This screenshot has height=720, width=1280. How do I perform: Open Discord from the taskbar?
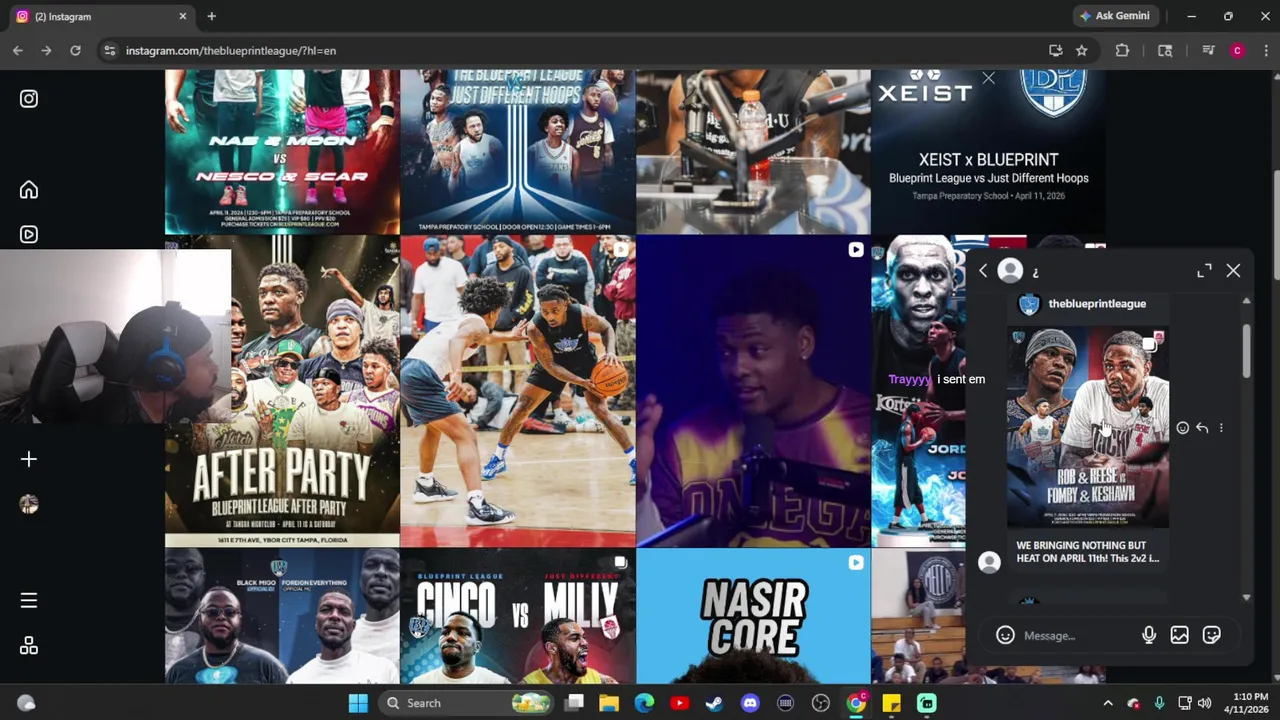click(750, 703)
